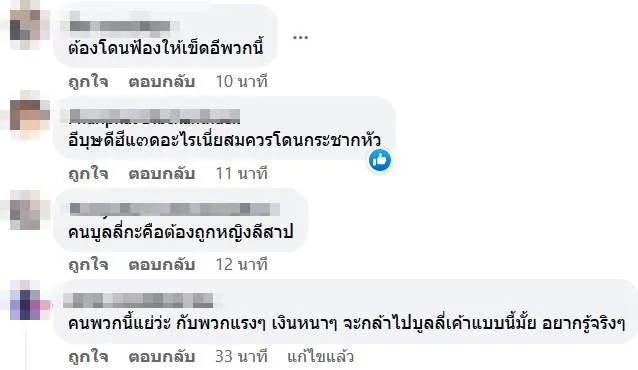View edit history via แก้ไขแล้ว
The image size is (638, 370).
tap(320, 357)
